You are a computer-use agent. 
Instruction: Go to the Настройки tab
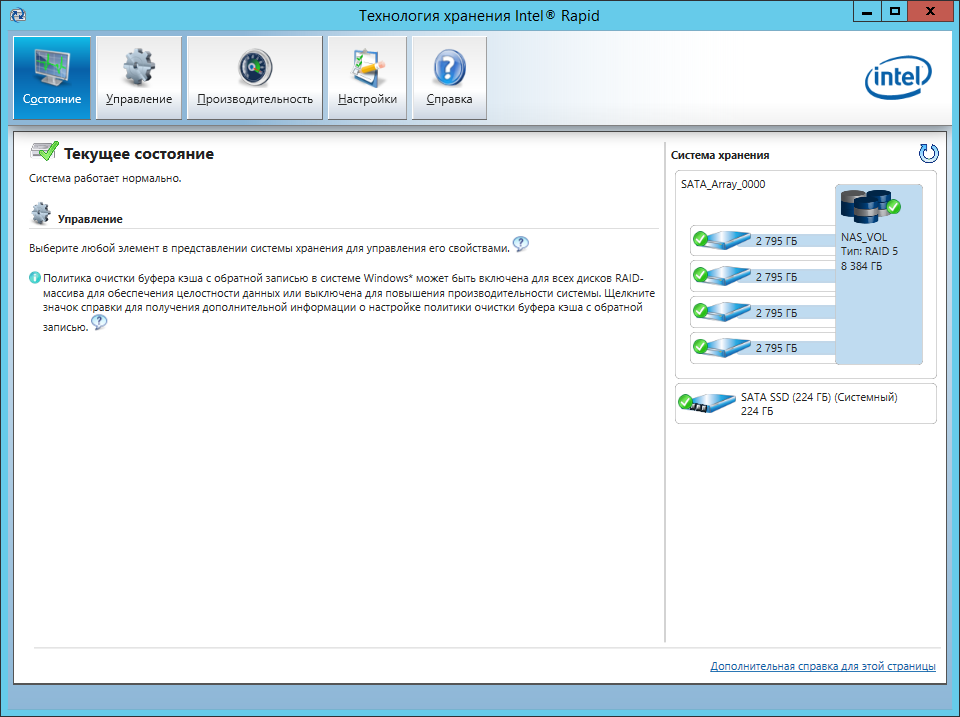pos(367,78)
